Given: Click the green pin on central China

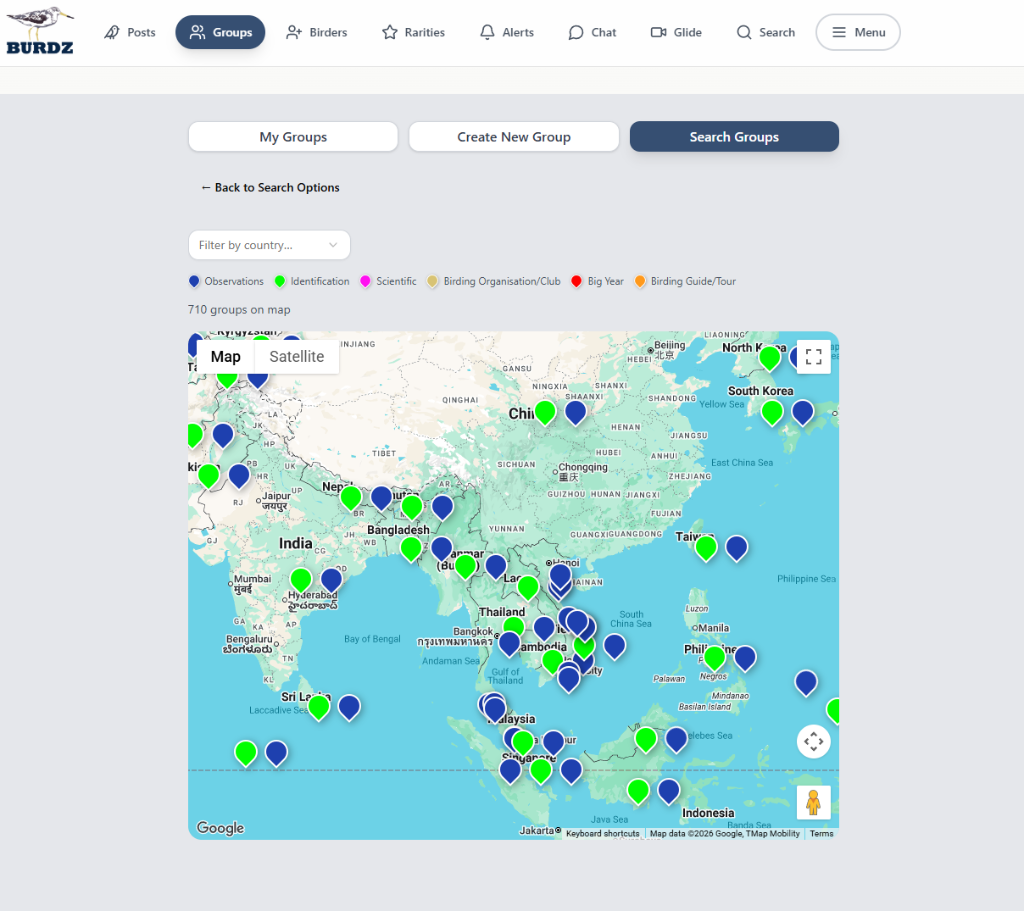Looking at the screenshot, I should (x=545, y=412).
